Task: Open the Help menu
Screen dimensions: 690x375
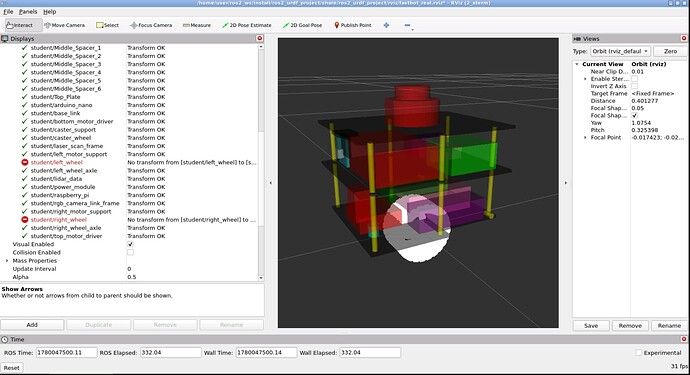Action: click(50, 12)
